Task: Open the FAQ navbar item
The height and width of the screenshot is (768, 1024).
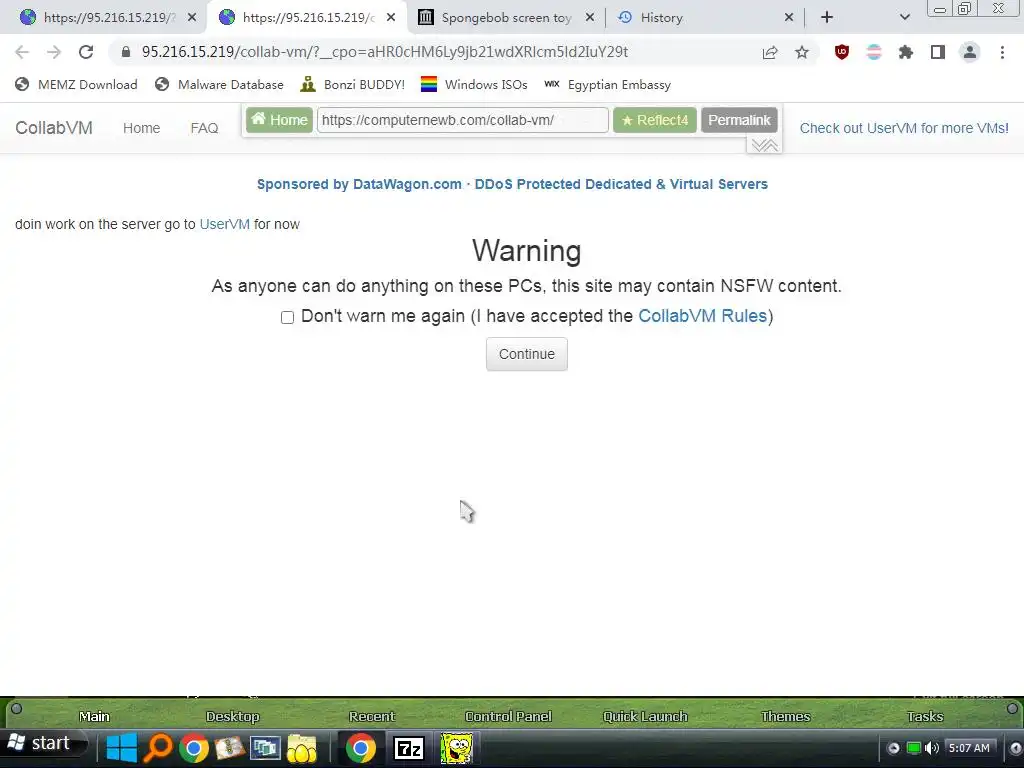Action: [204, 128]
